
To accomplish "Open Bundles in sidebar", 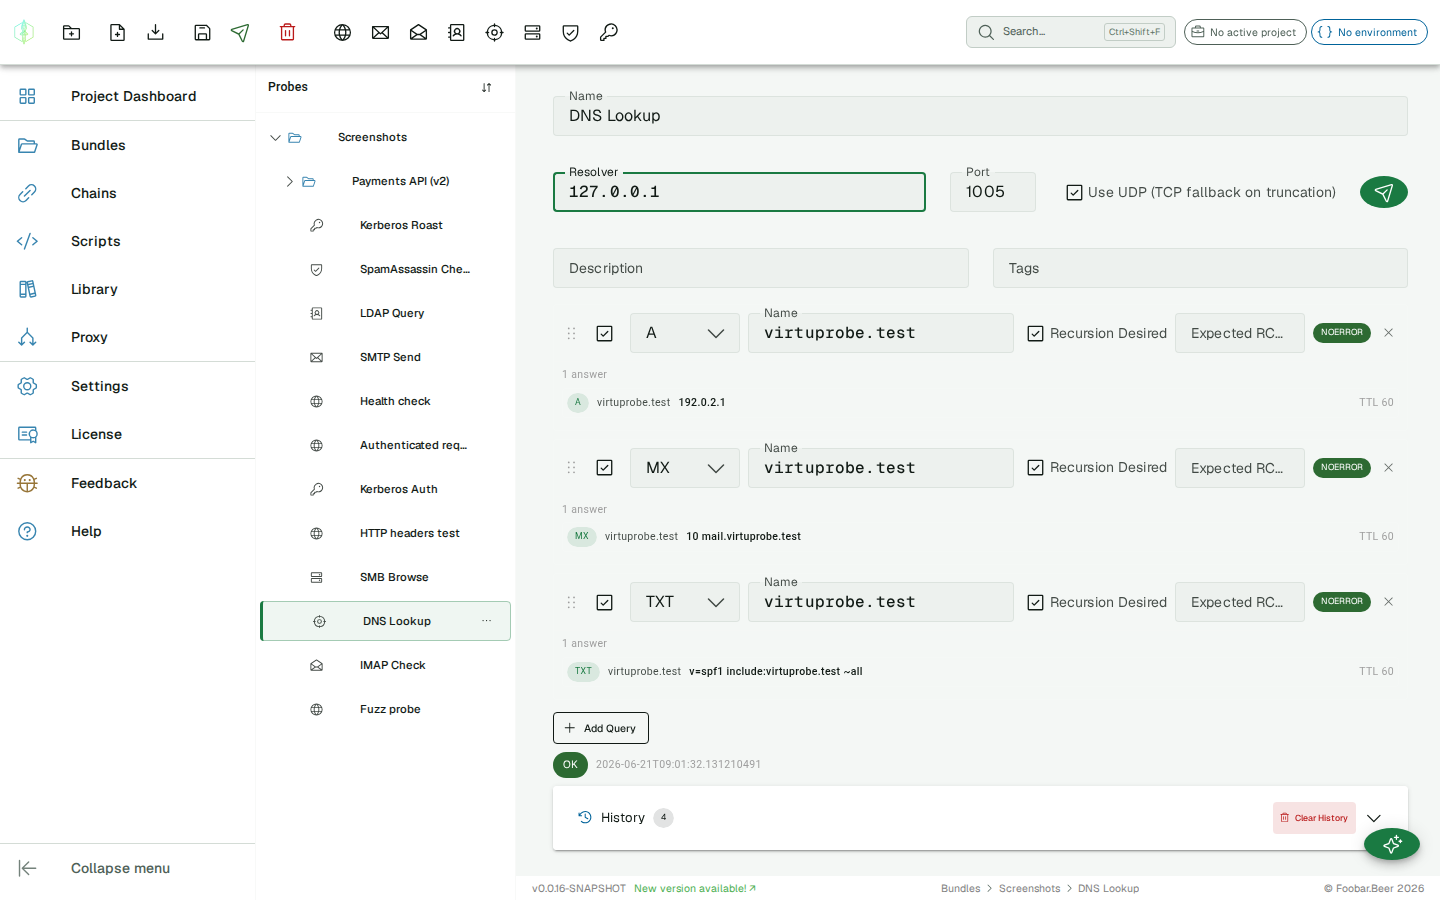I will [127, 145].
